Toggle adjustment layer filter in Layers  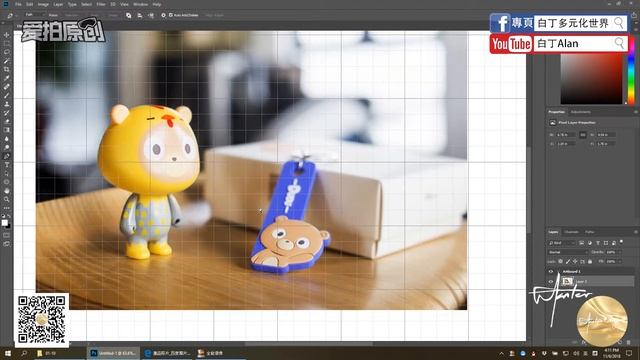pos(590,243)
